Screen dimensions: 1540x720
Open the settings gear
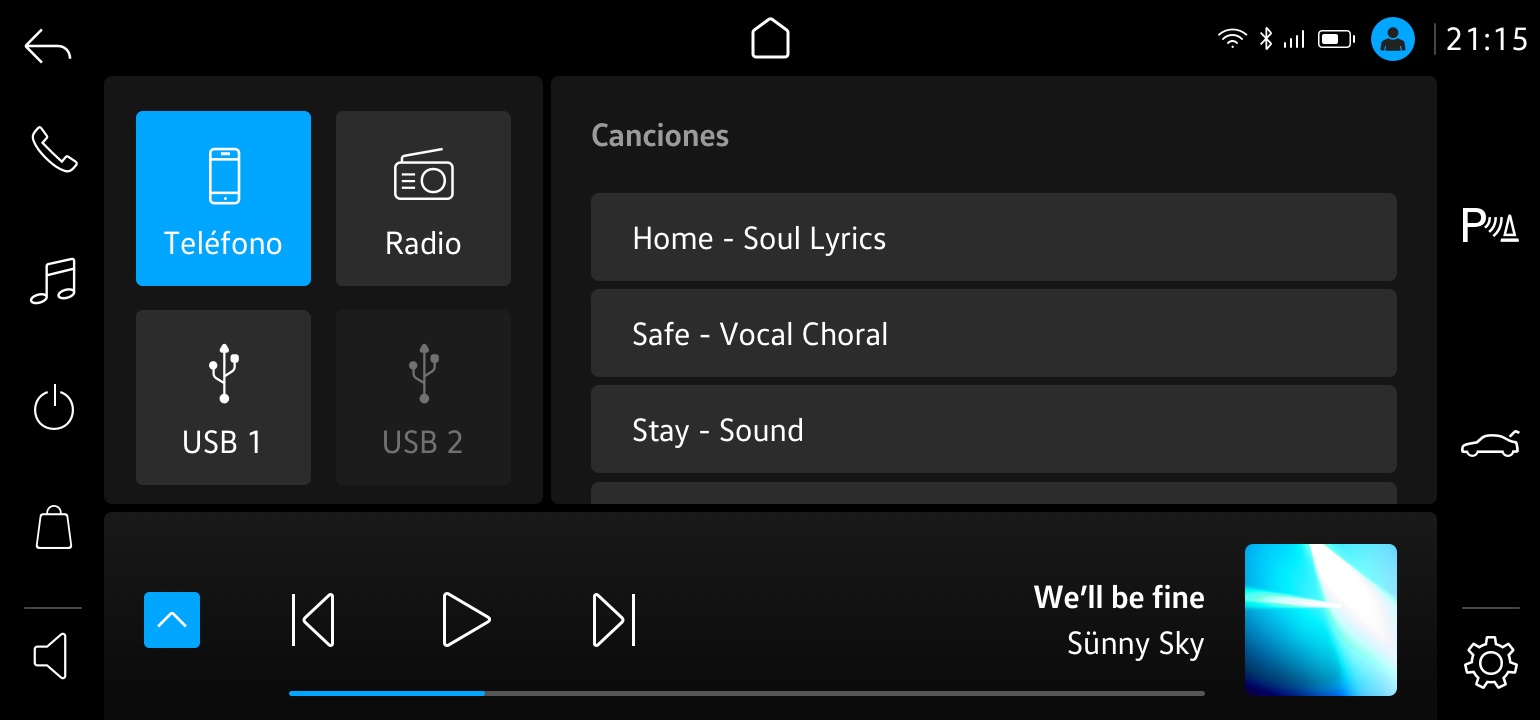point(1489,661)
